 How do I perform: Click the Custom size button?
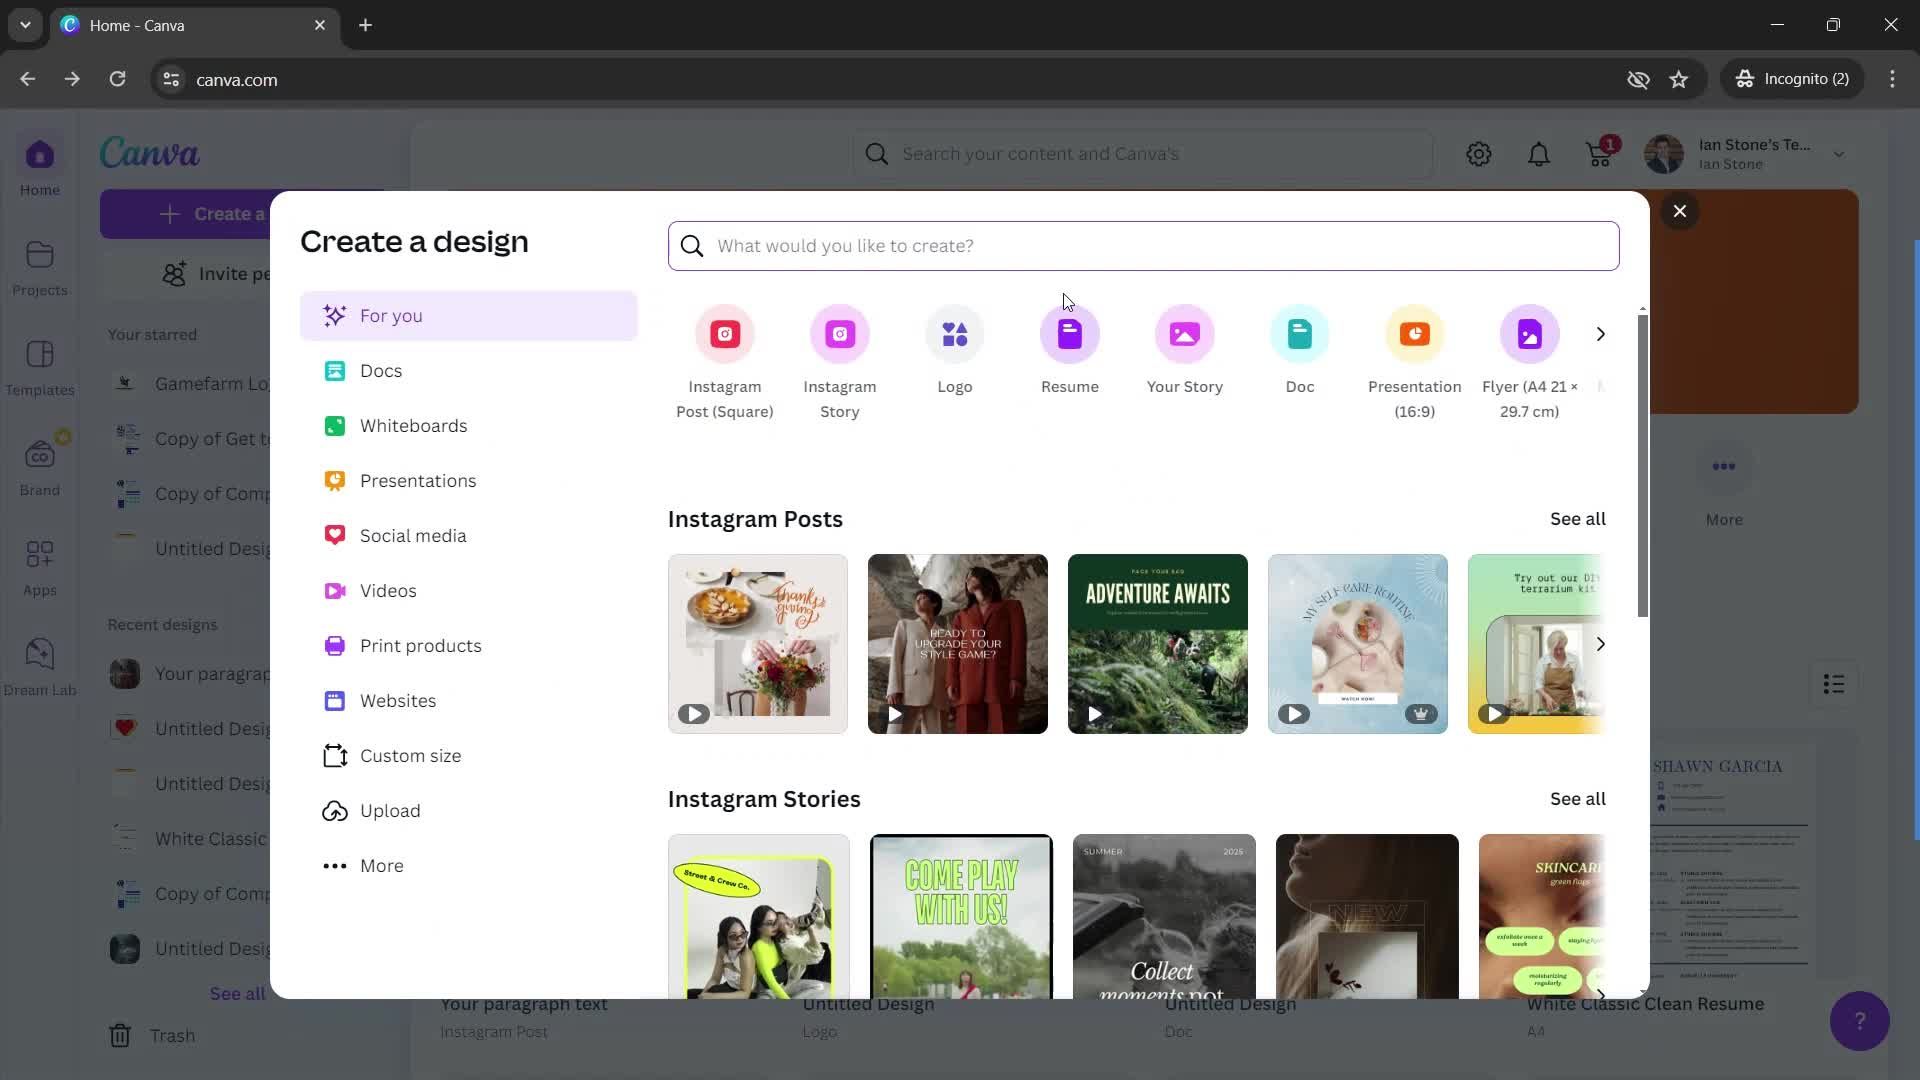[x=410, y=756]
